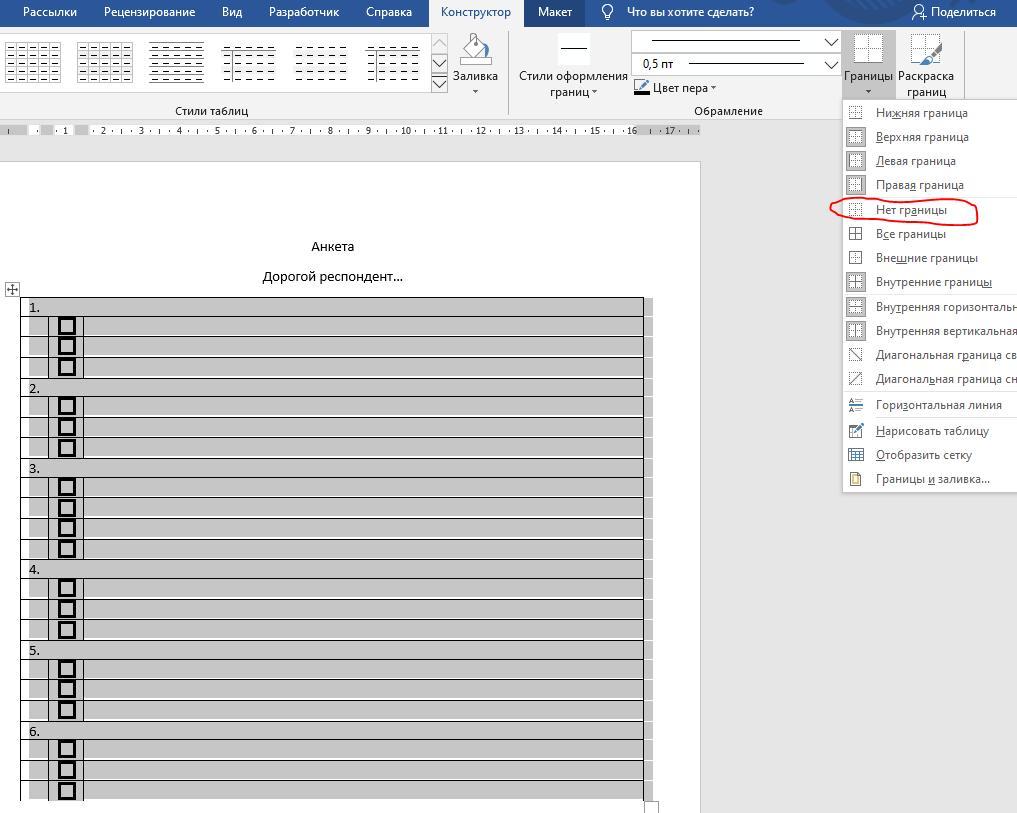The height and width of the screenshot is (813, 1017).
Task: Apply the first table style thumbnail in gallery
Action: click(32, 62)
